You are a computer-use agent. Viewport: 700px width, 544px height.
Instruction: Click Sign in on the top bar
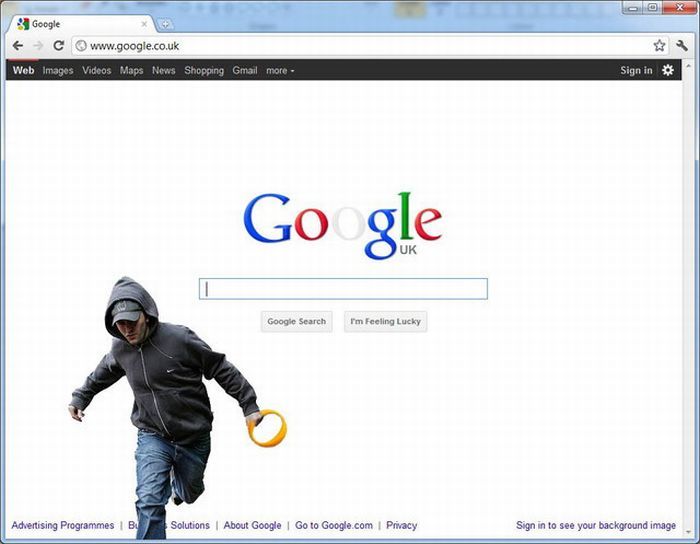click(636, 71)
